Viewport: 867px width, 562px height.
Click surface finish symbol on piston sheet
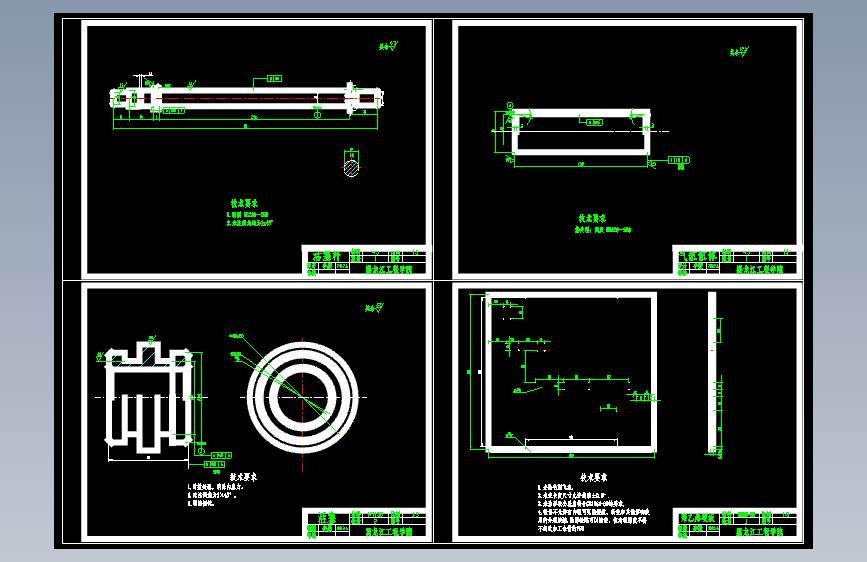click(374, 308)
